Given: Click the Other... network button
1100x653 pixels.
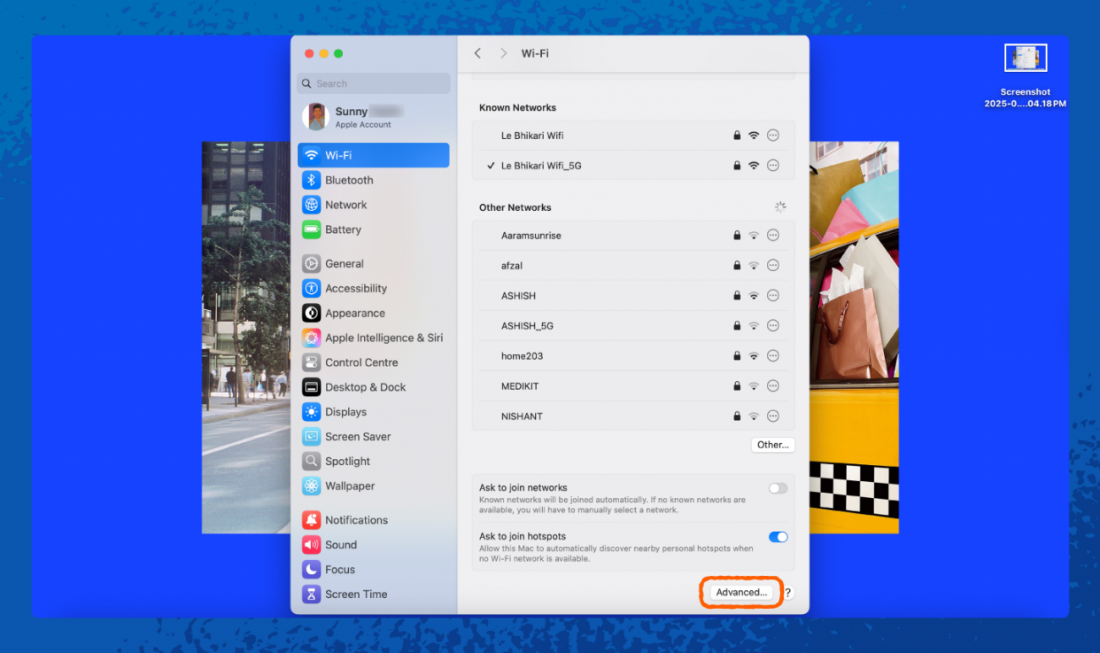Looking at the screenshot, I should click(773, 445).
